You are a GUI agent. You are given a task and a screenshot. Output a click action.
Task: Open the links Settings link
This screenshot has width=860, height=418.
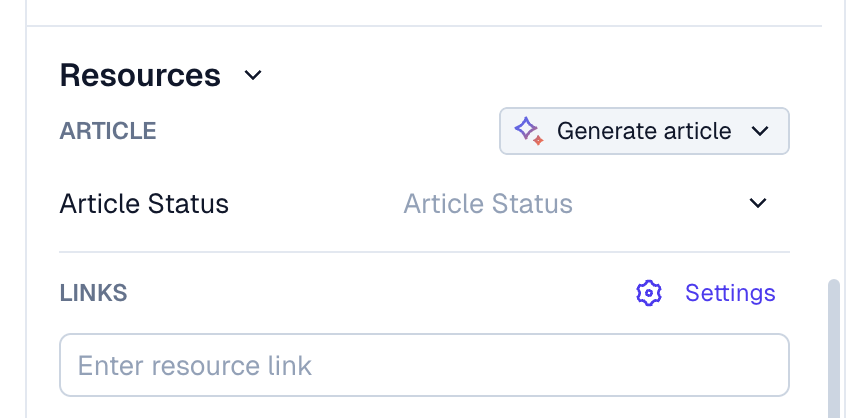(730, 293)
